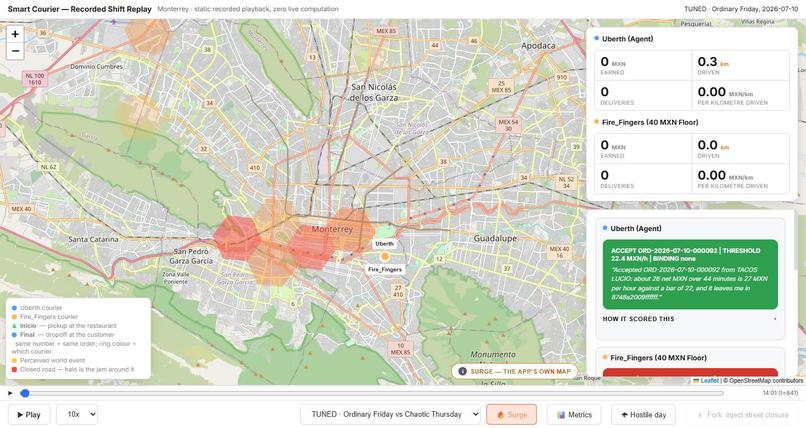
Task: Click the Guadalupe city label on the map
Action: coord(494,238)
